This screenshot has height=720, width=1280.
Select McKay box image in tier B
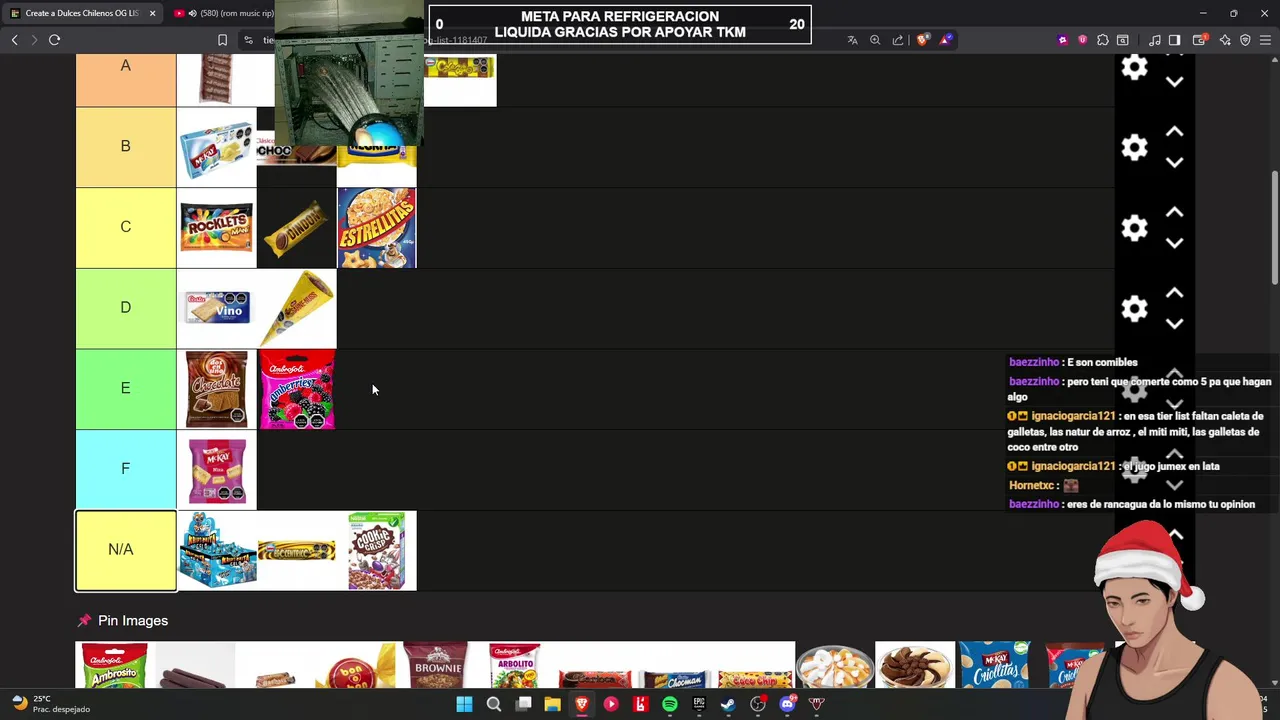tap(216, 148)
